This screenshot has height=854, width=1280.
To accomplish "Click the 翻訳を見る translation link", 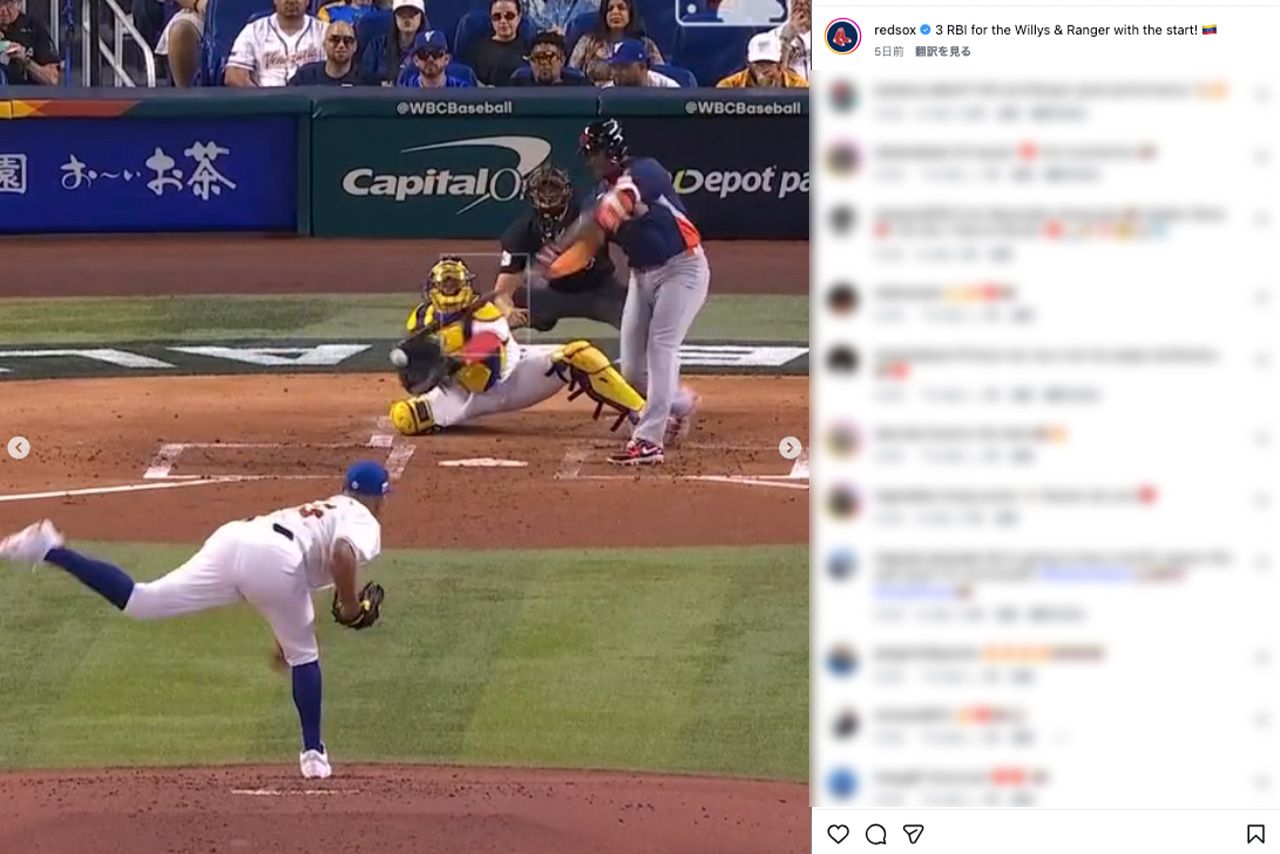I will pos(943,51).
